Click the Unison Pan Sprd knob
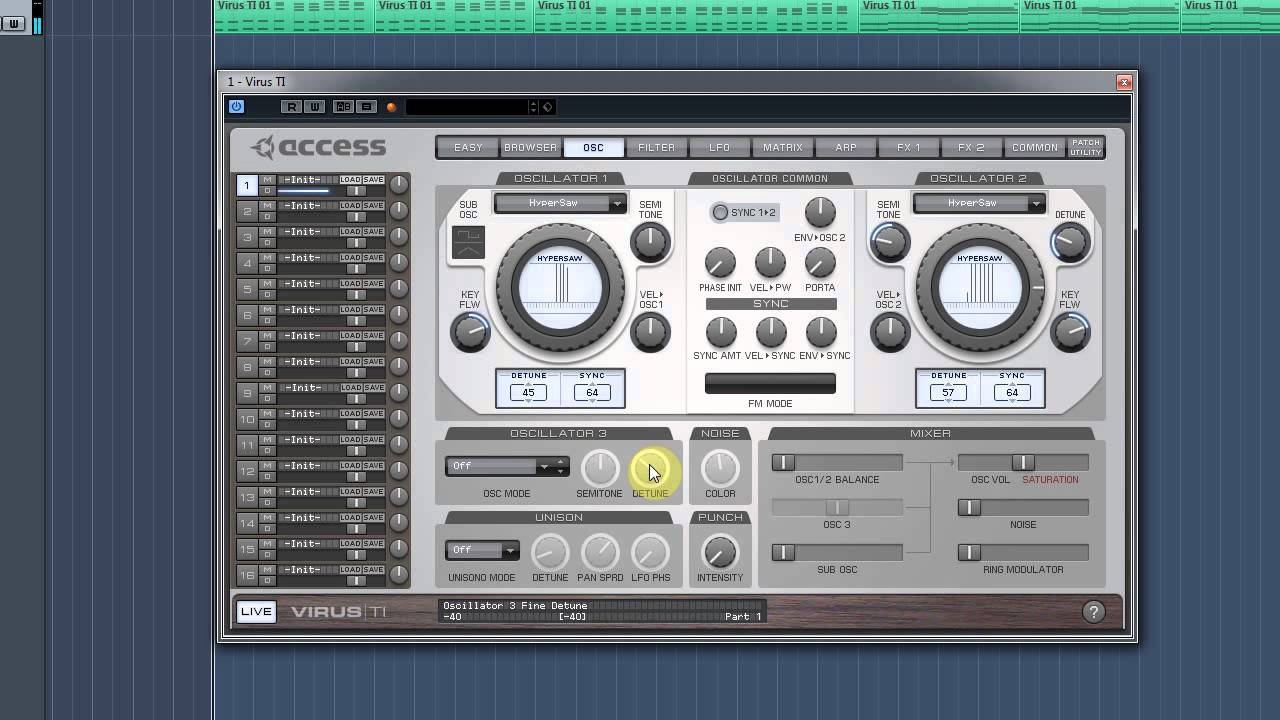 point(600,552)
